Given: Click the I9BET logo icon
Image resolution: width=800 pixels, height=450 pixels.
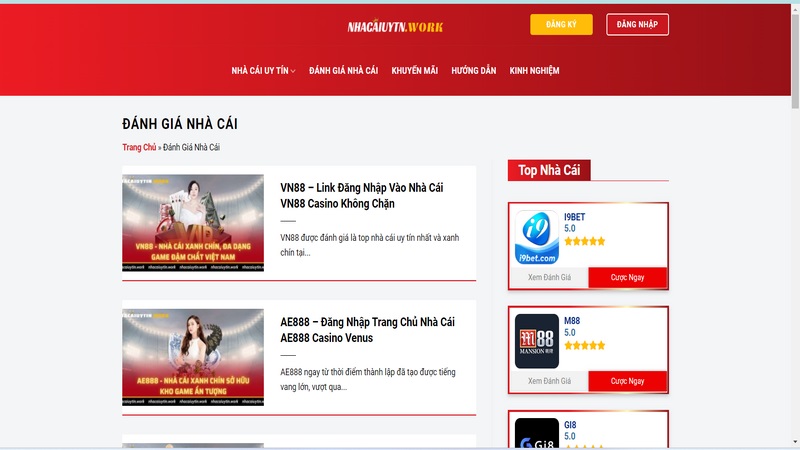Looking at the screenshot, I should [537, 237].
